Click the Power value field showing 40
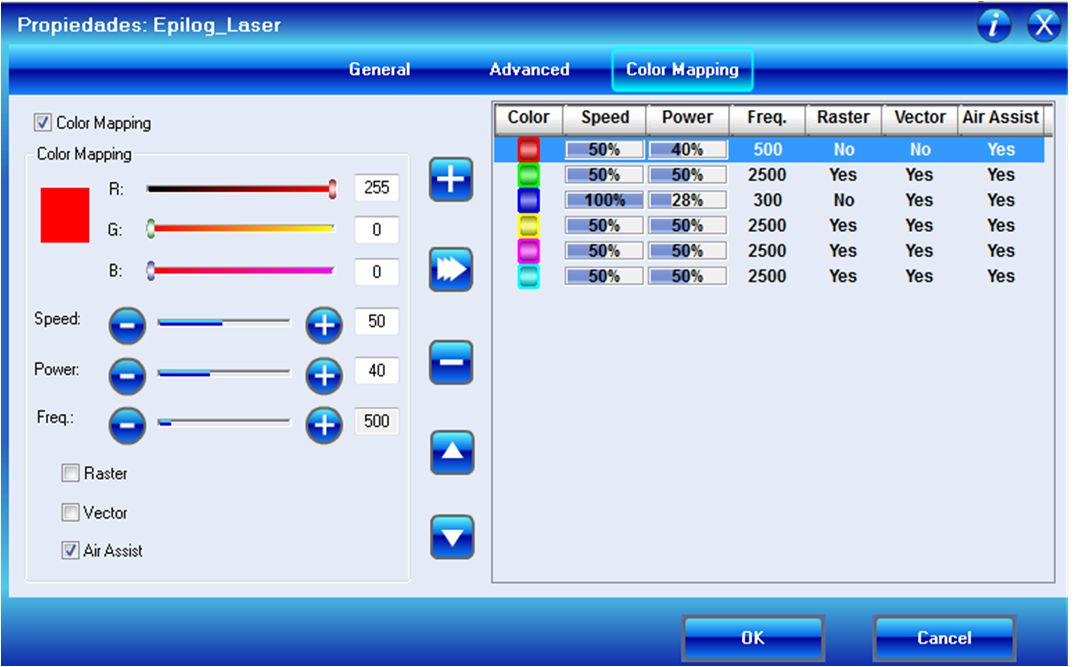 coord(376,370)
